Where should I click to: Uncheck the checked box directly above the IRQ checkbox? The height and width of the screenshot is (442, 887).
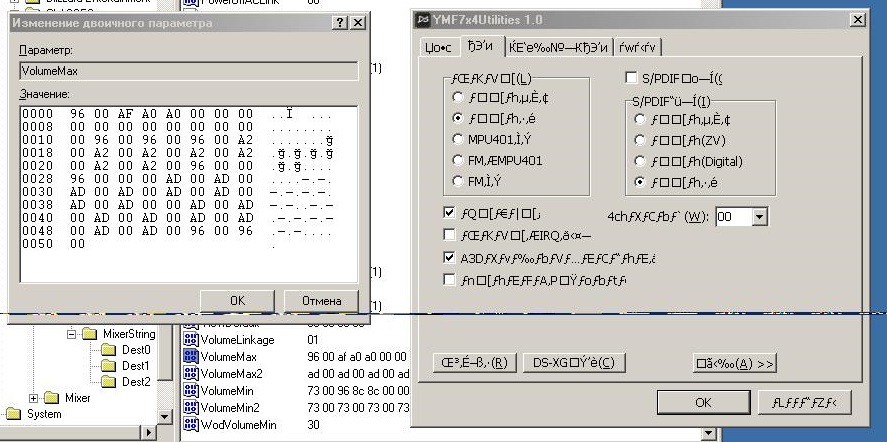point(449,213)
